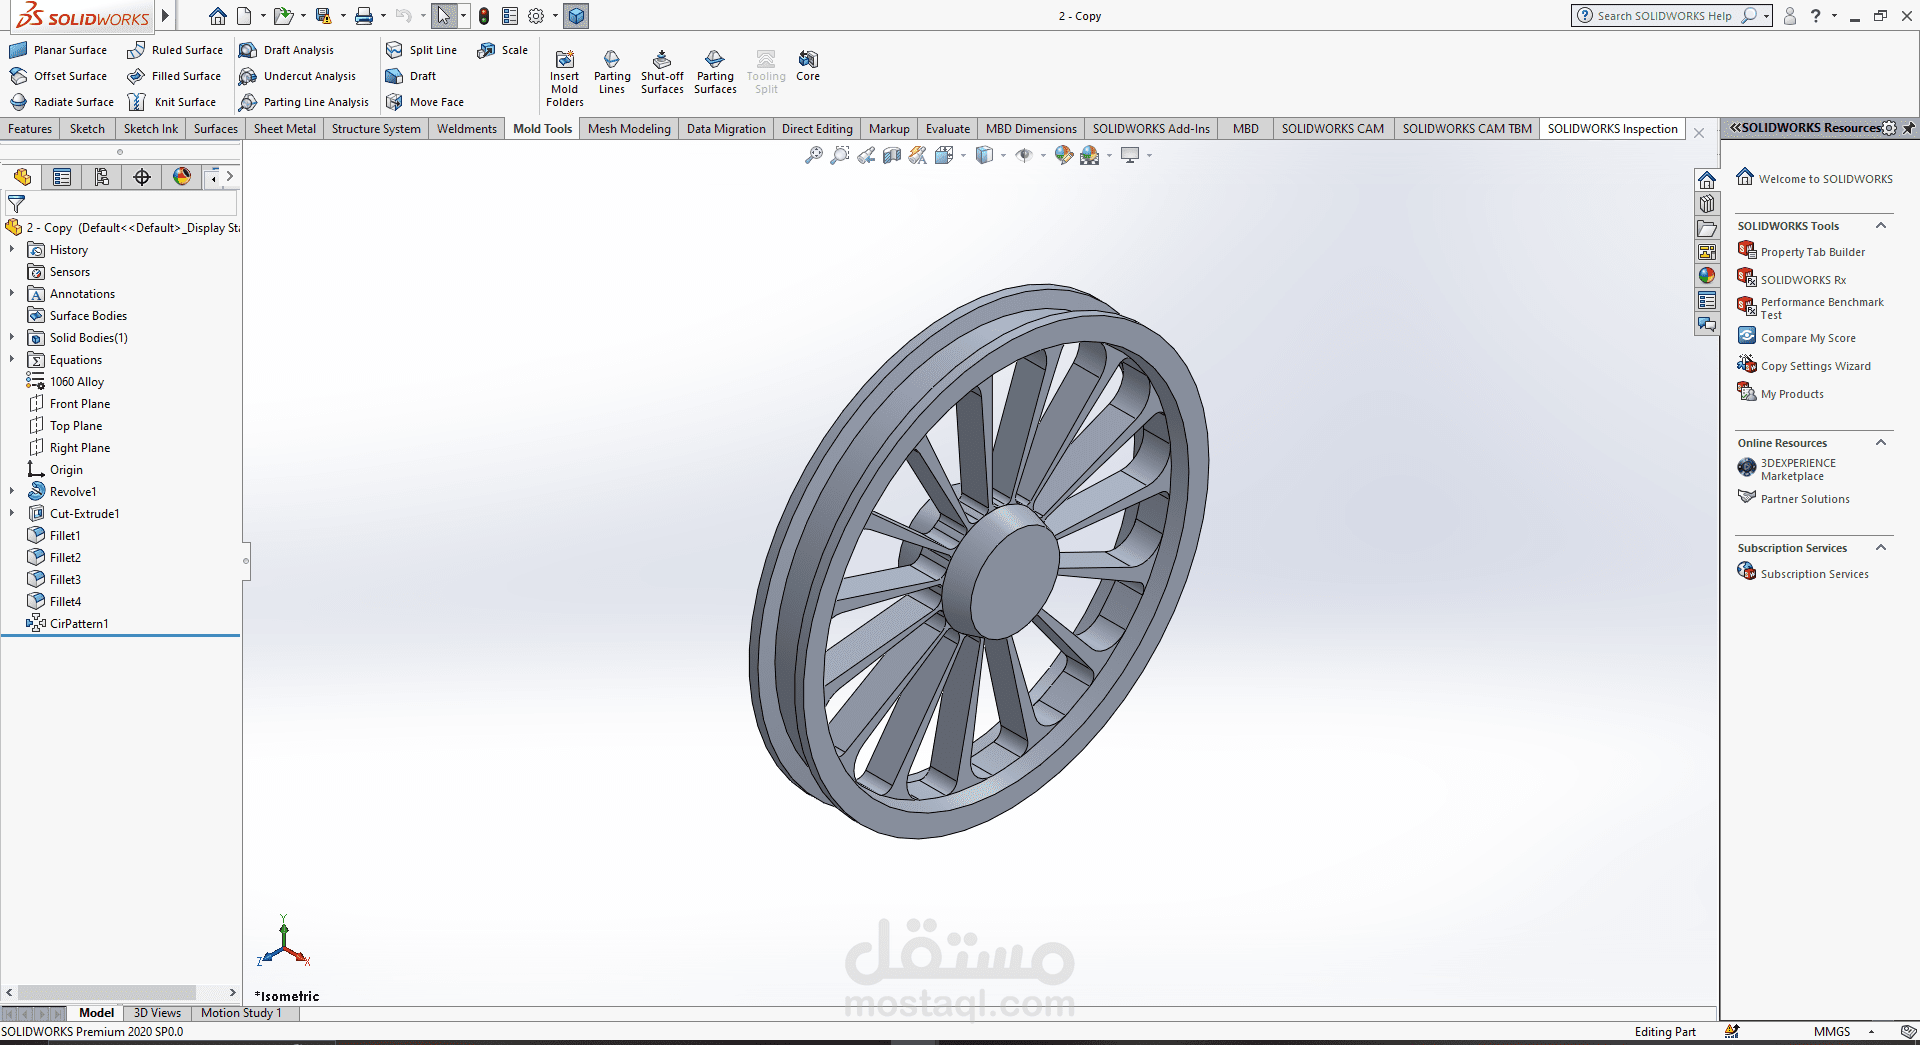Click the Search SOLIDWORKS Help field
The image size is (1920, 1045).
1663,16
